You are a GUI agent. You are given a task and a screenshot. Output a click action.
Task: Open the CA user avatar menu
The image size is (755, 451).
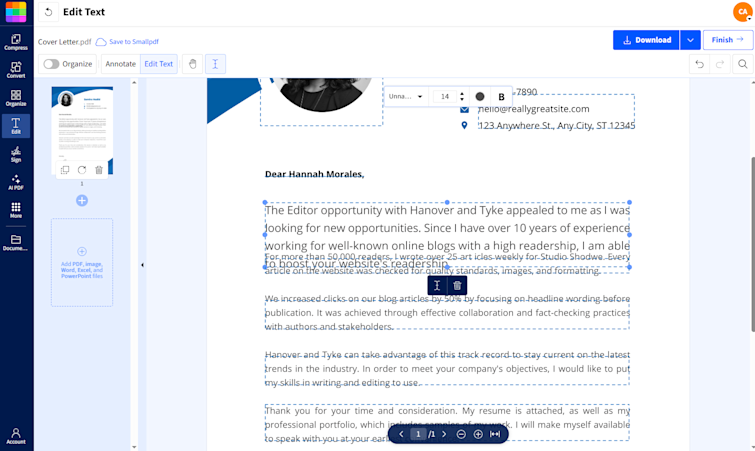click(742, 12)
